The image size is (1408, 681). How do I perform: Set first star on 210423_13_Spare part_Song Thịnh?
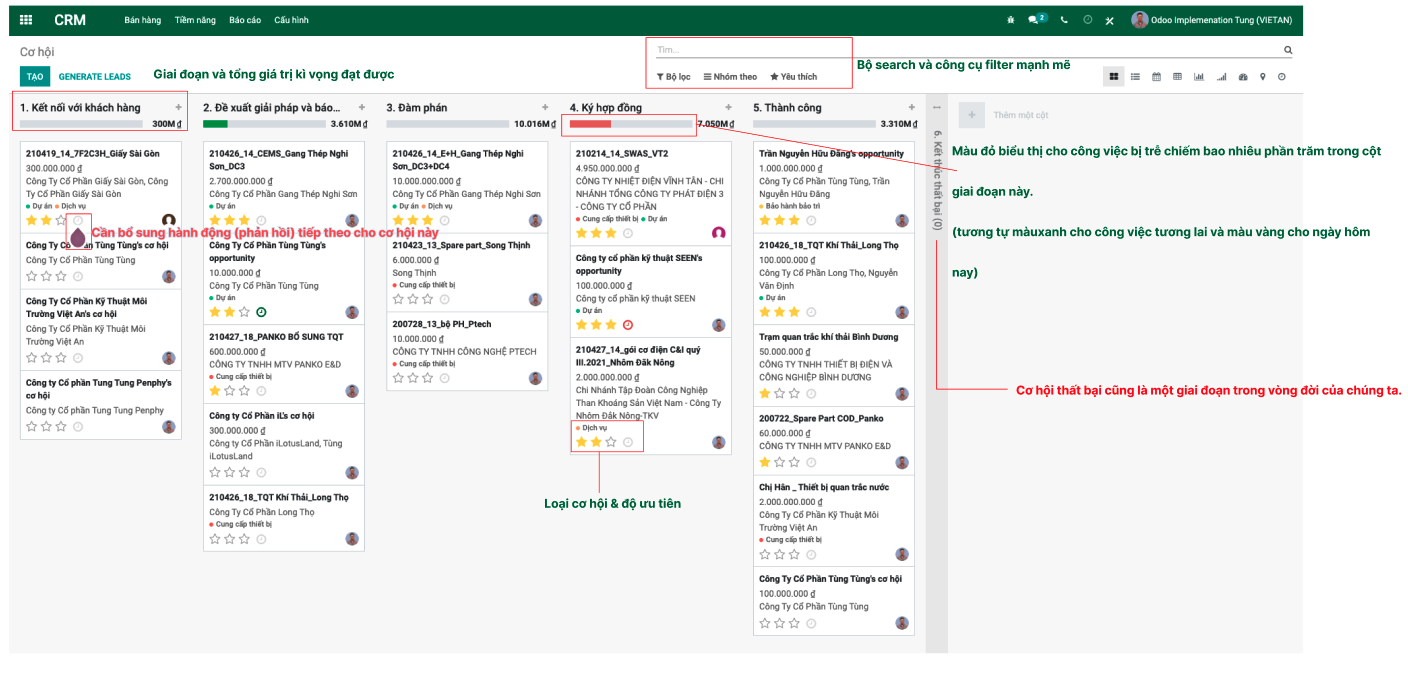[x=398, y=299]
